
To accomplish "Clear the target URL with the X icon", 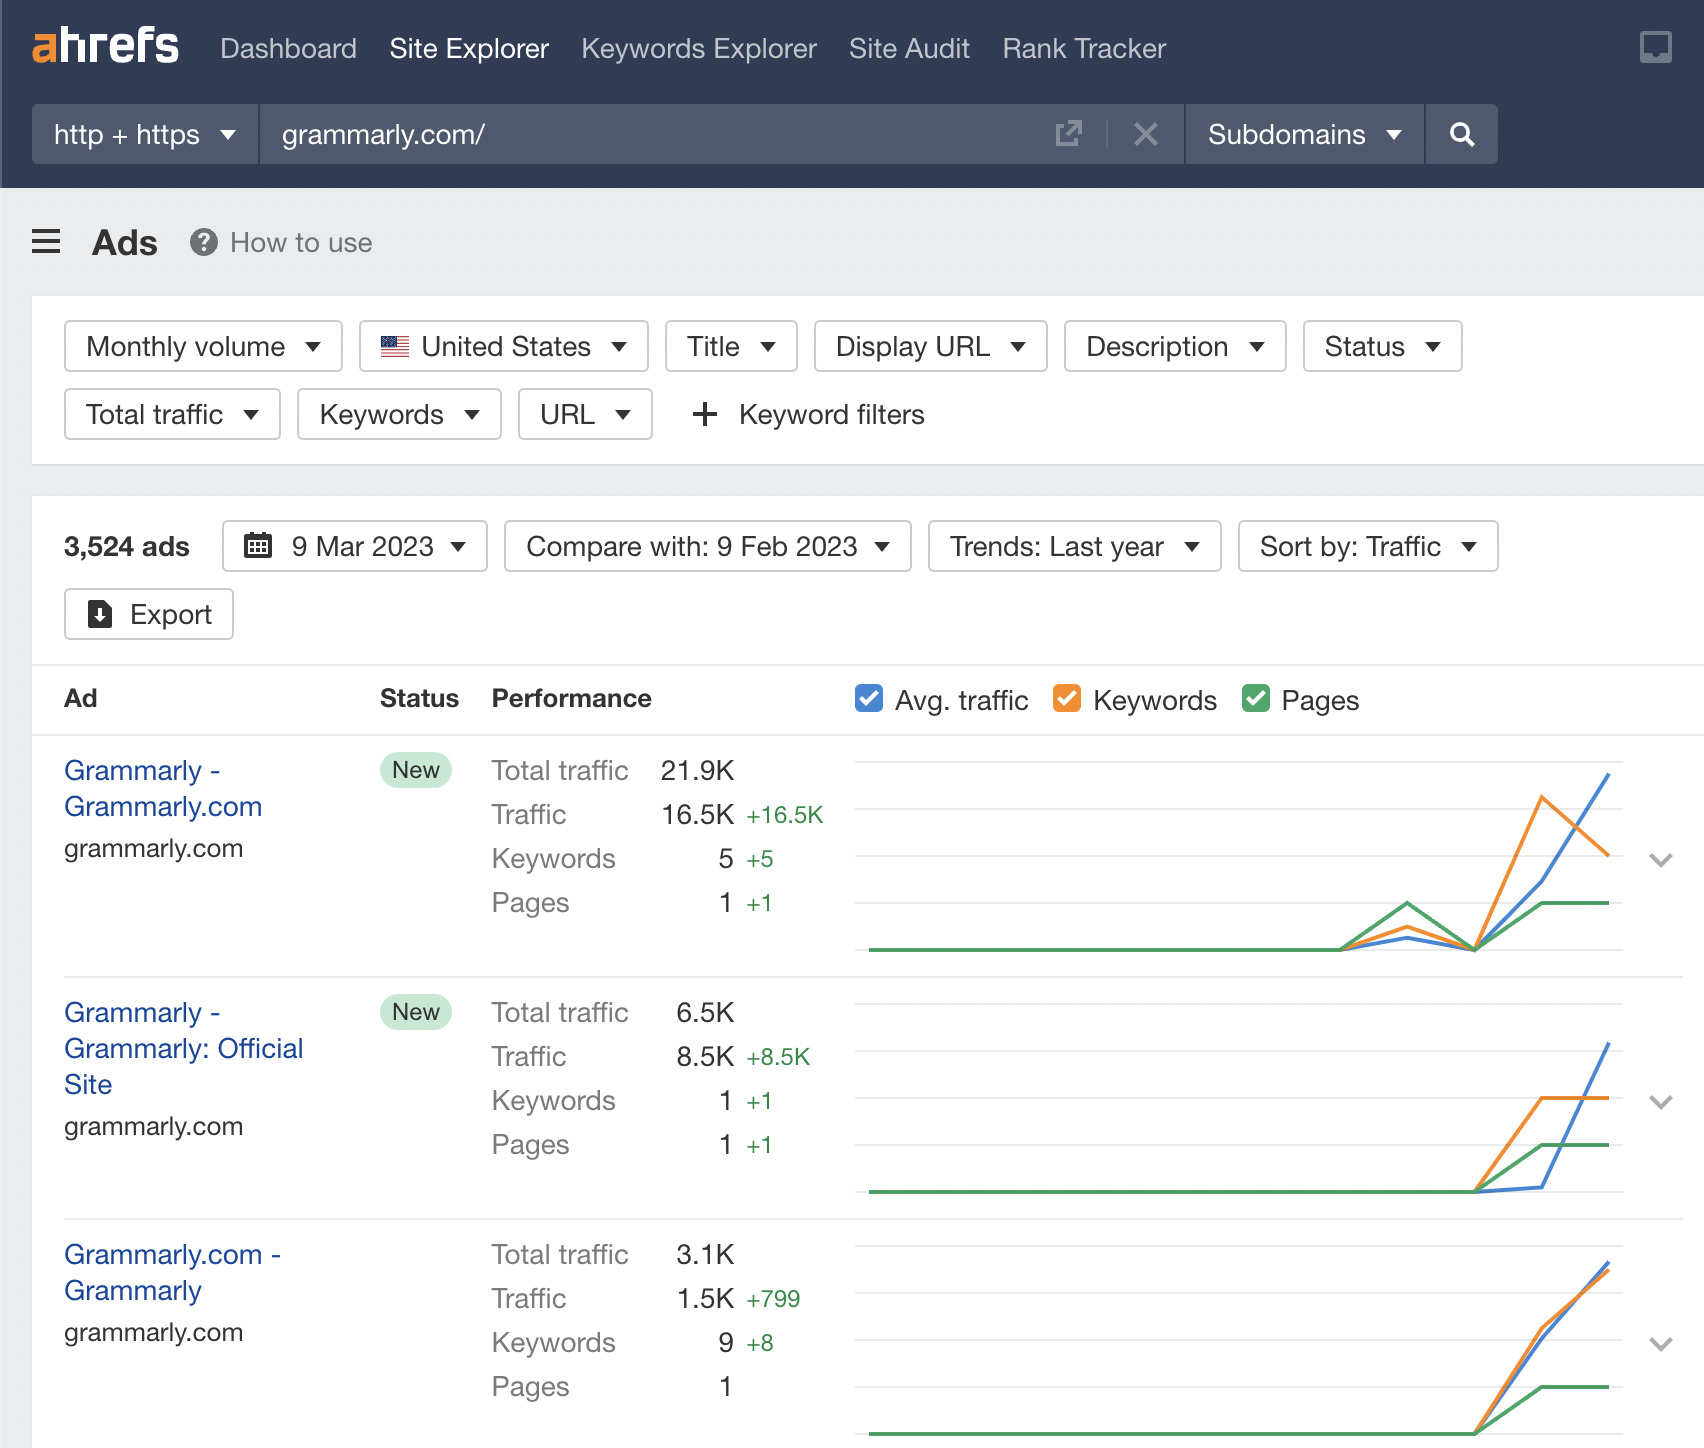I will [x=1146, y=134].
